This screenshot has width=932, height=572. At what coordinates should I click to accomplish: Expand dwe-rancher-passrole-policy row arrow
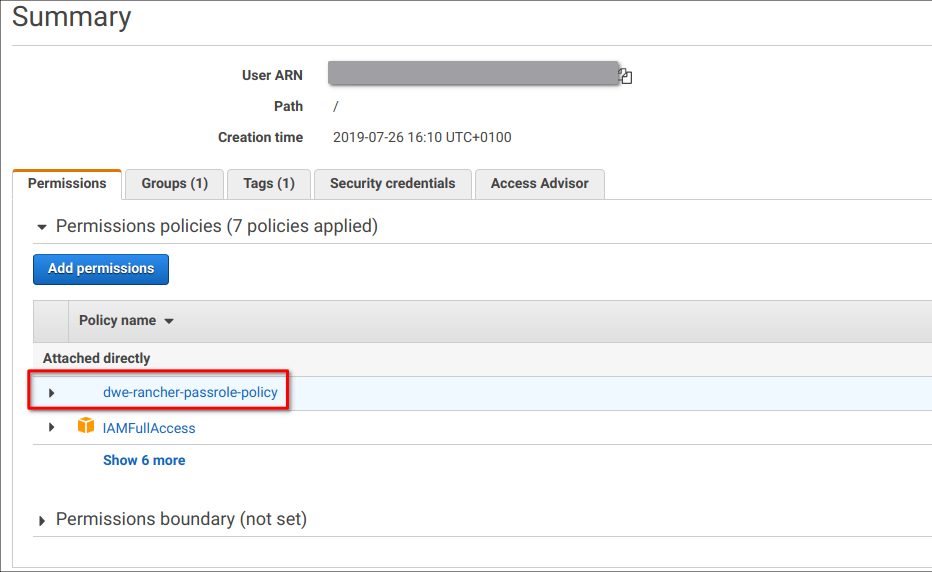click(x=52, y=392)
